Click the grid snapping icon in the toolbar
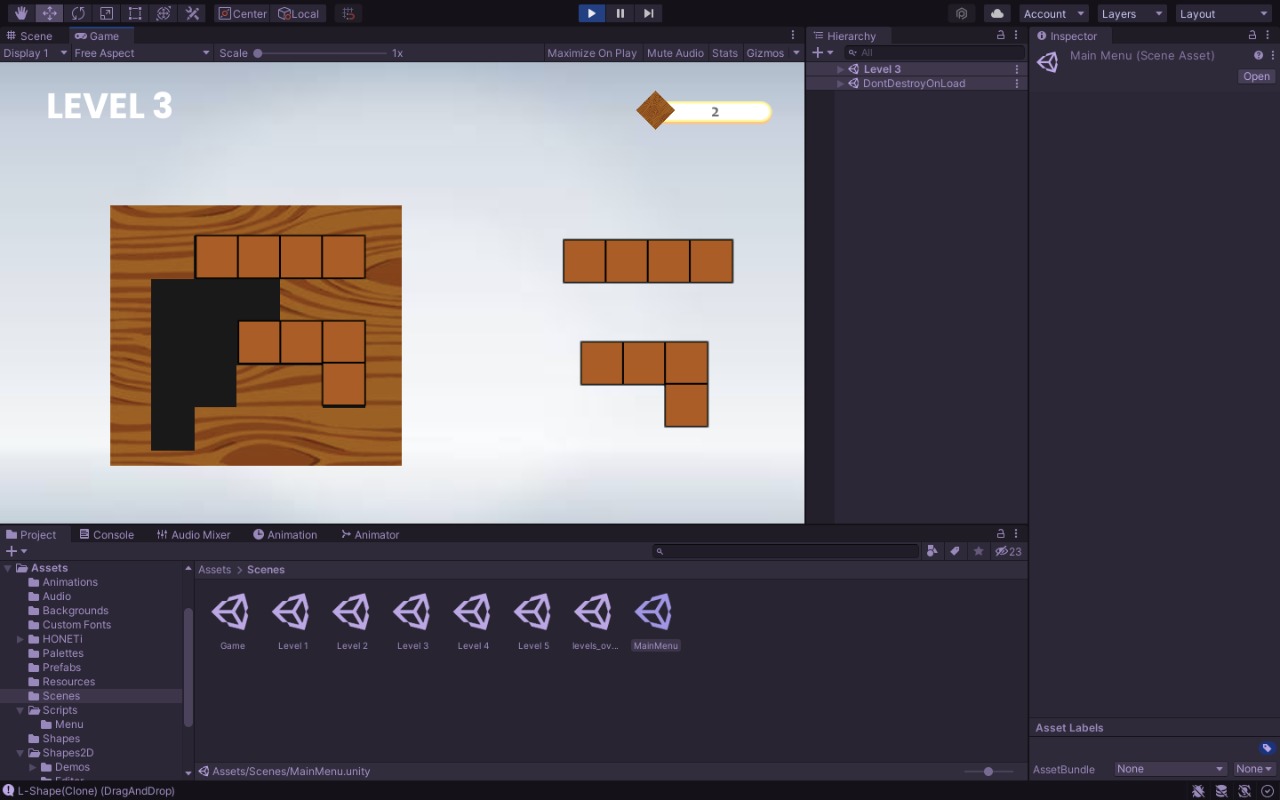The width and height of the screenshot is (1280, 800). [348, 13]
